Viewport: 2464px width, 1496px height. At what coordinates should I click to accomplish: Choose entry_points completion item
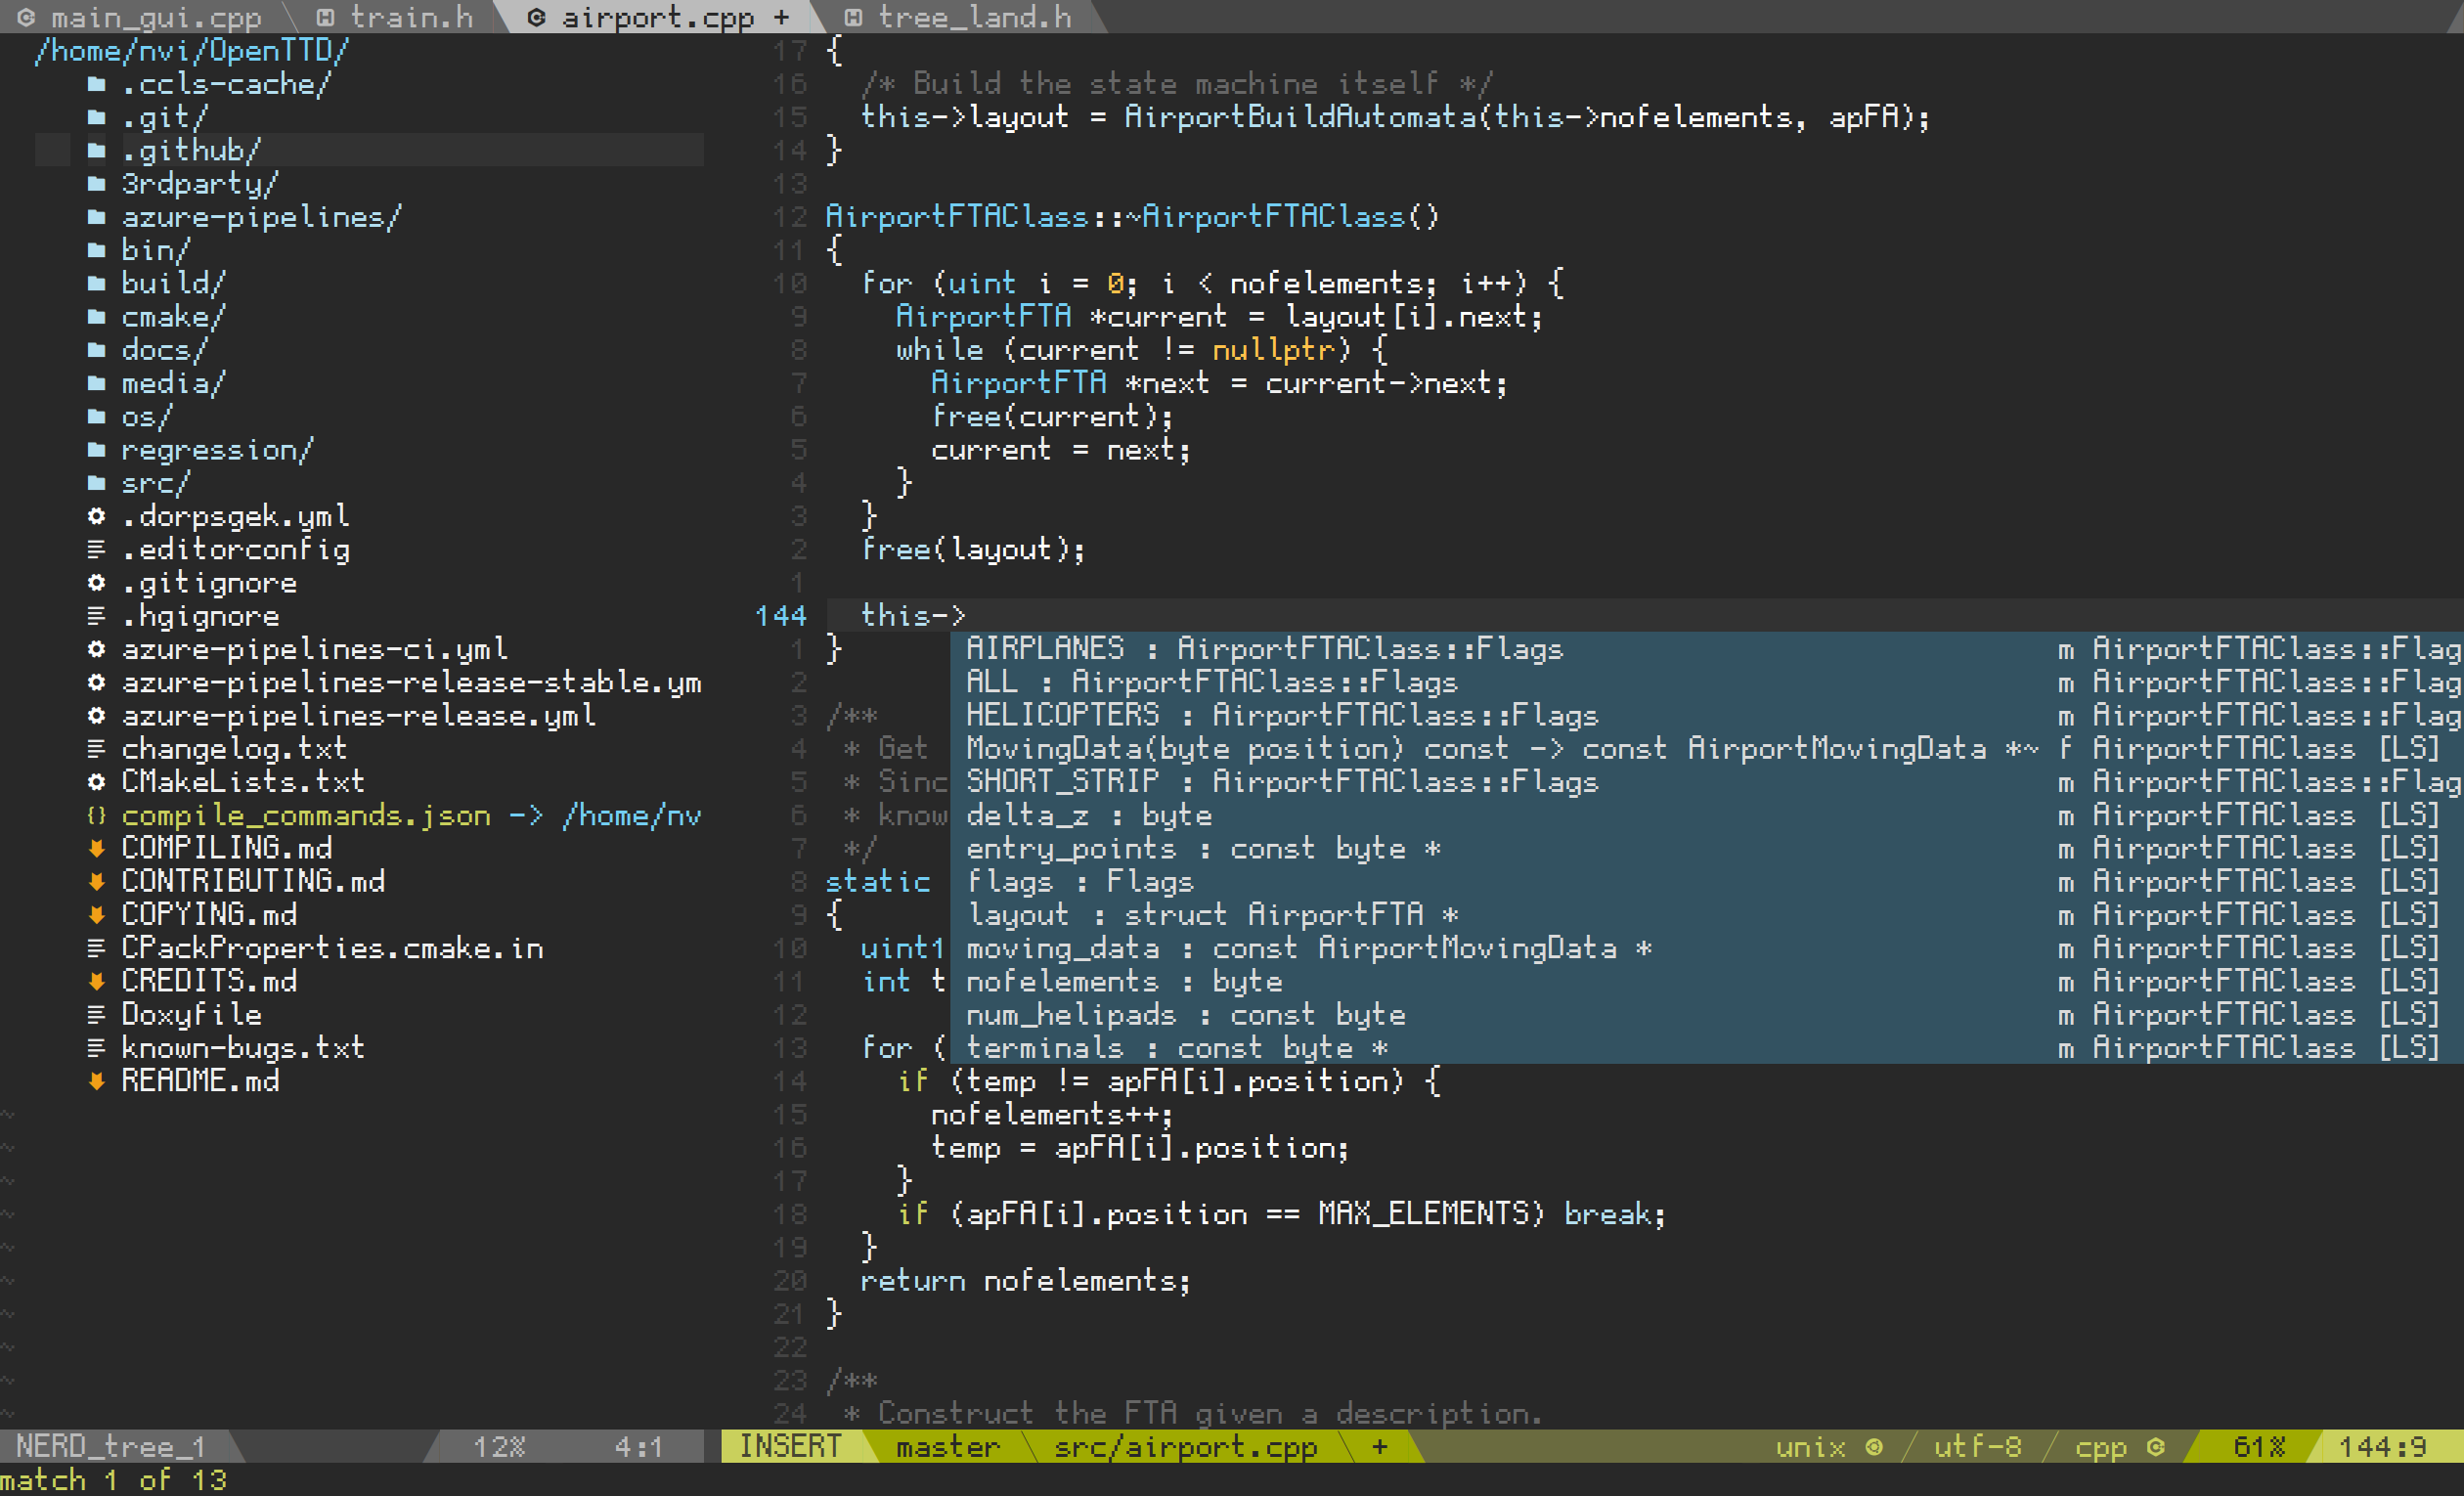[1706, 848]
